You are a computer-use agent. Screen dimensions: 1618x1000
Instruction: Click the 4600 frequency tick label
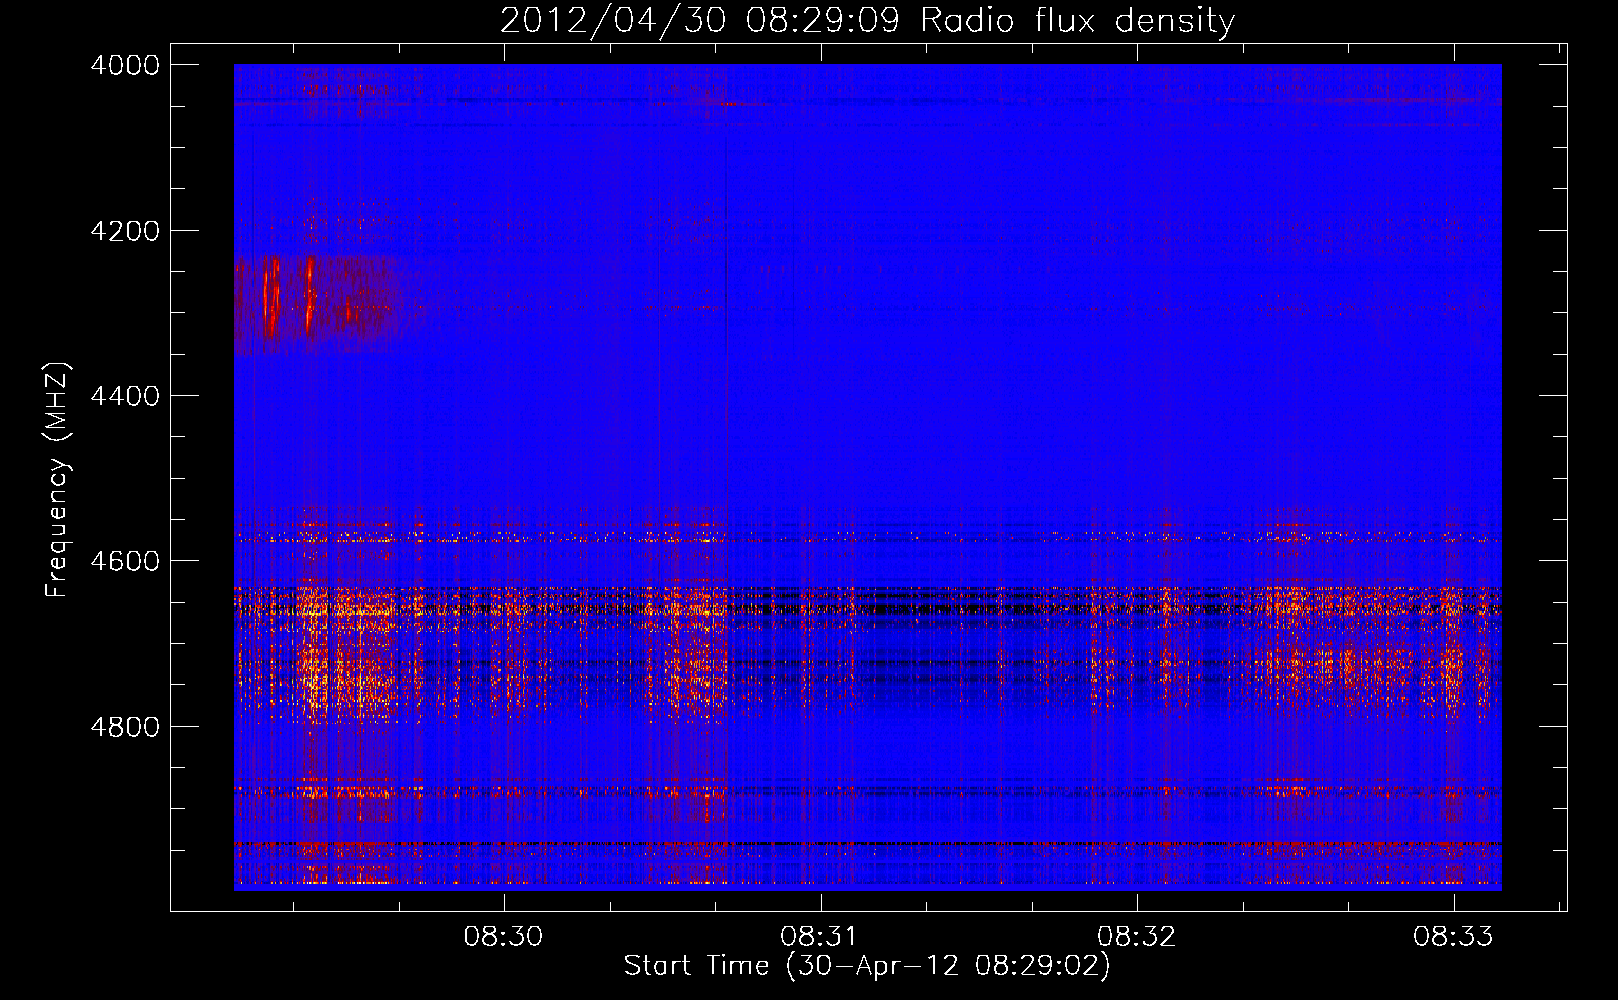click(125, 561)
